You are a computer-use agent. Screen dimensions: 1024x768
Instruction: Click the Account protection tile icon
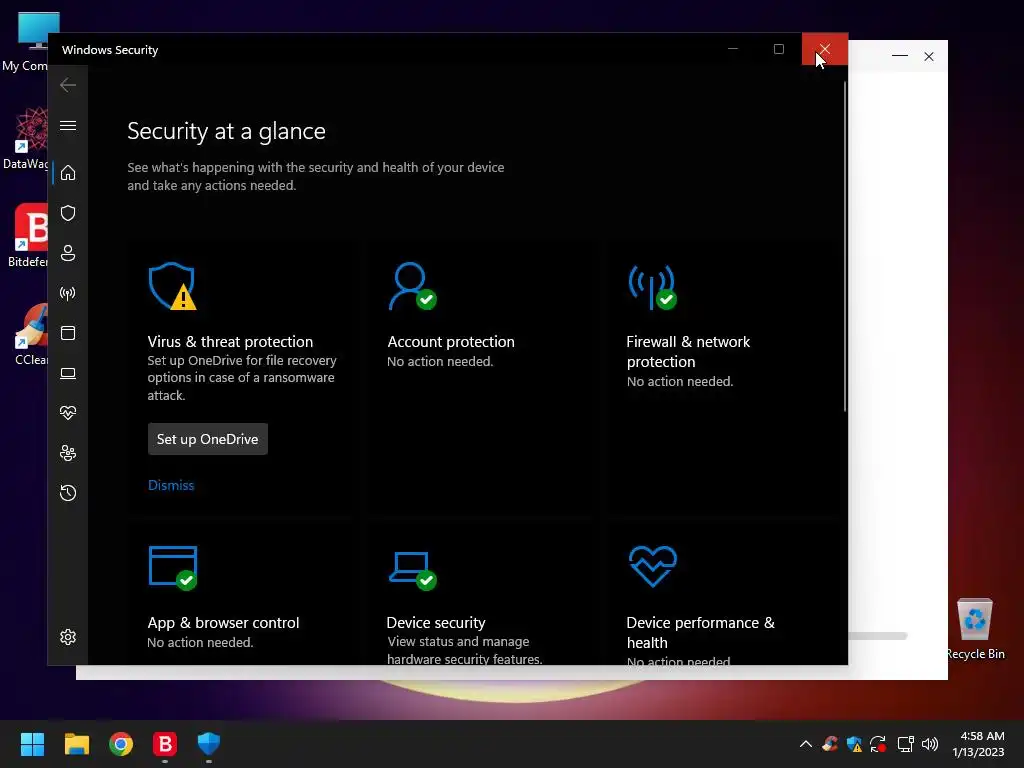[412, 286]
